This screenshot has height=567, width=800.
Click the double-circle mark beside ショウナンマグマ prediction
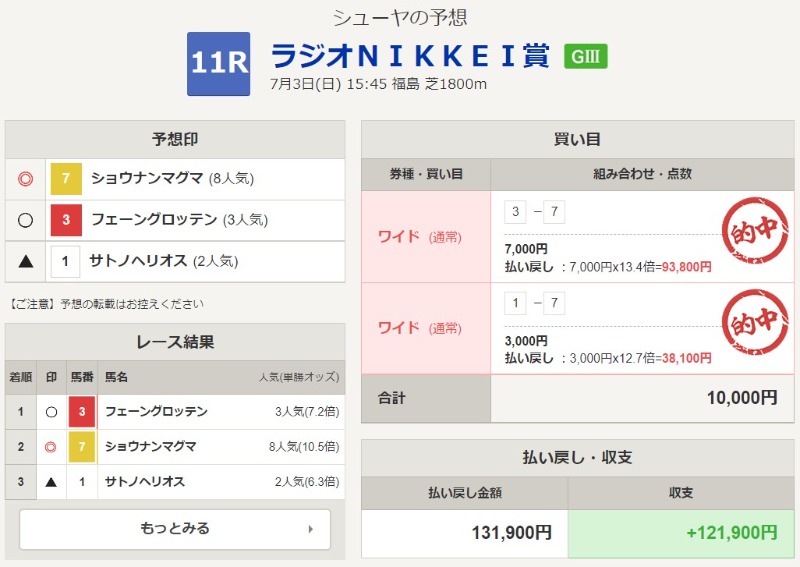pos(26,179)
